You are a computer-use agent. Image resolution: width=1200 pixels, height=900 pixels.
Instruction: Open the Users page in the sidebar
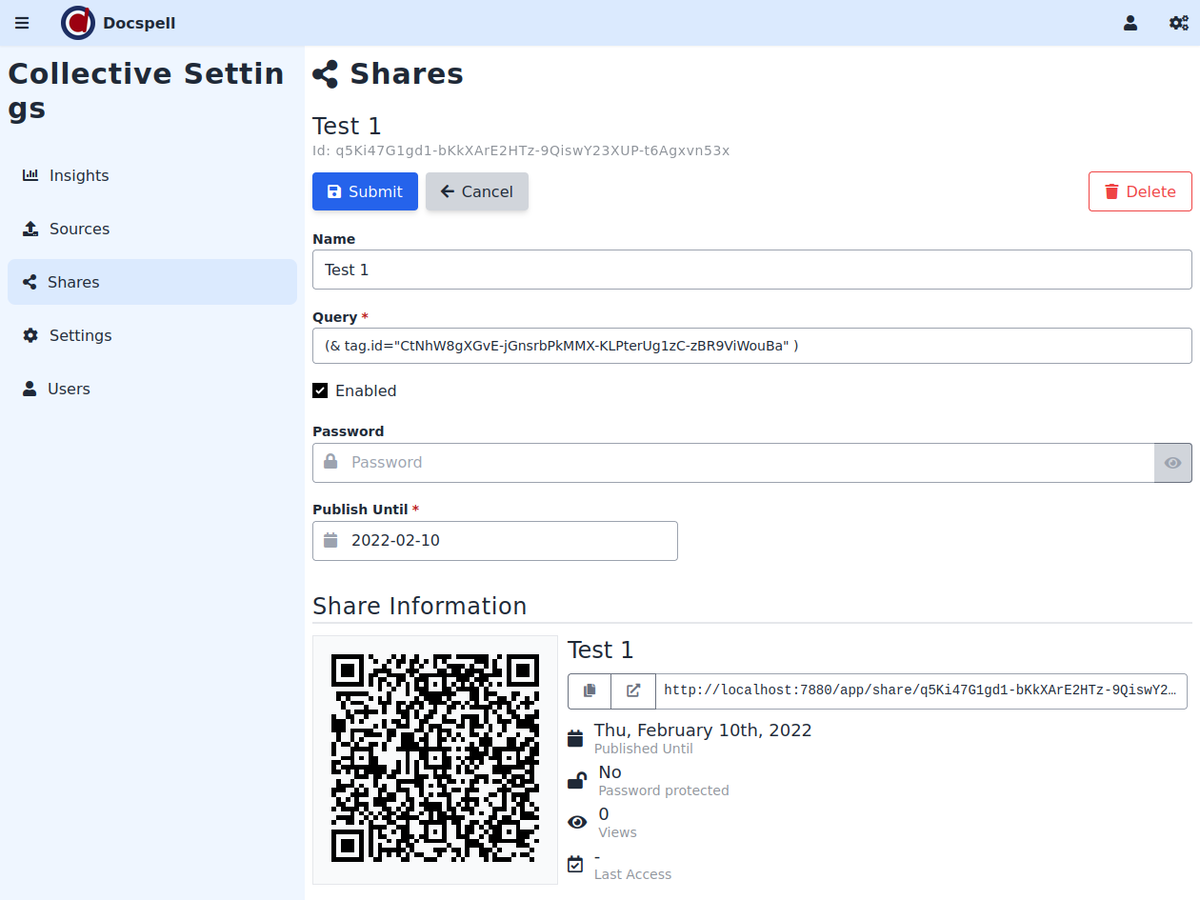coord(68,389)
